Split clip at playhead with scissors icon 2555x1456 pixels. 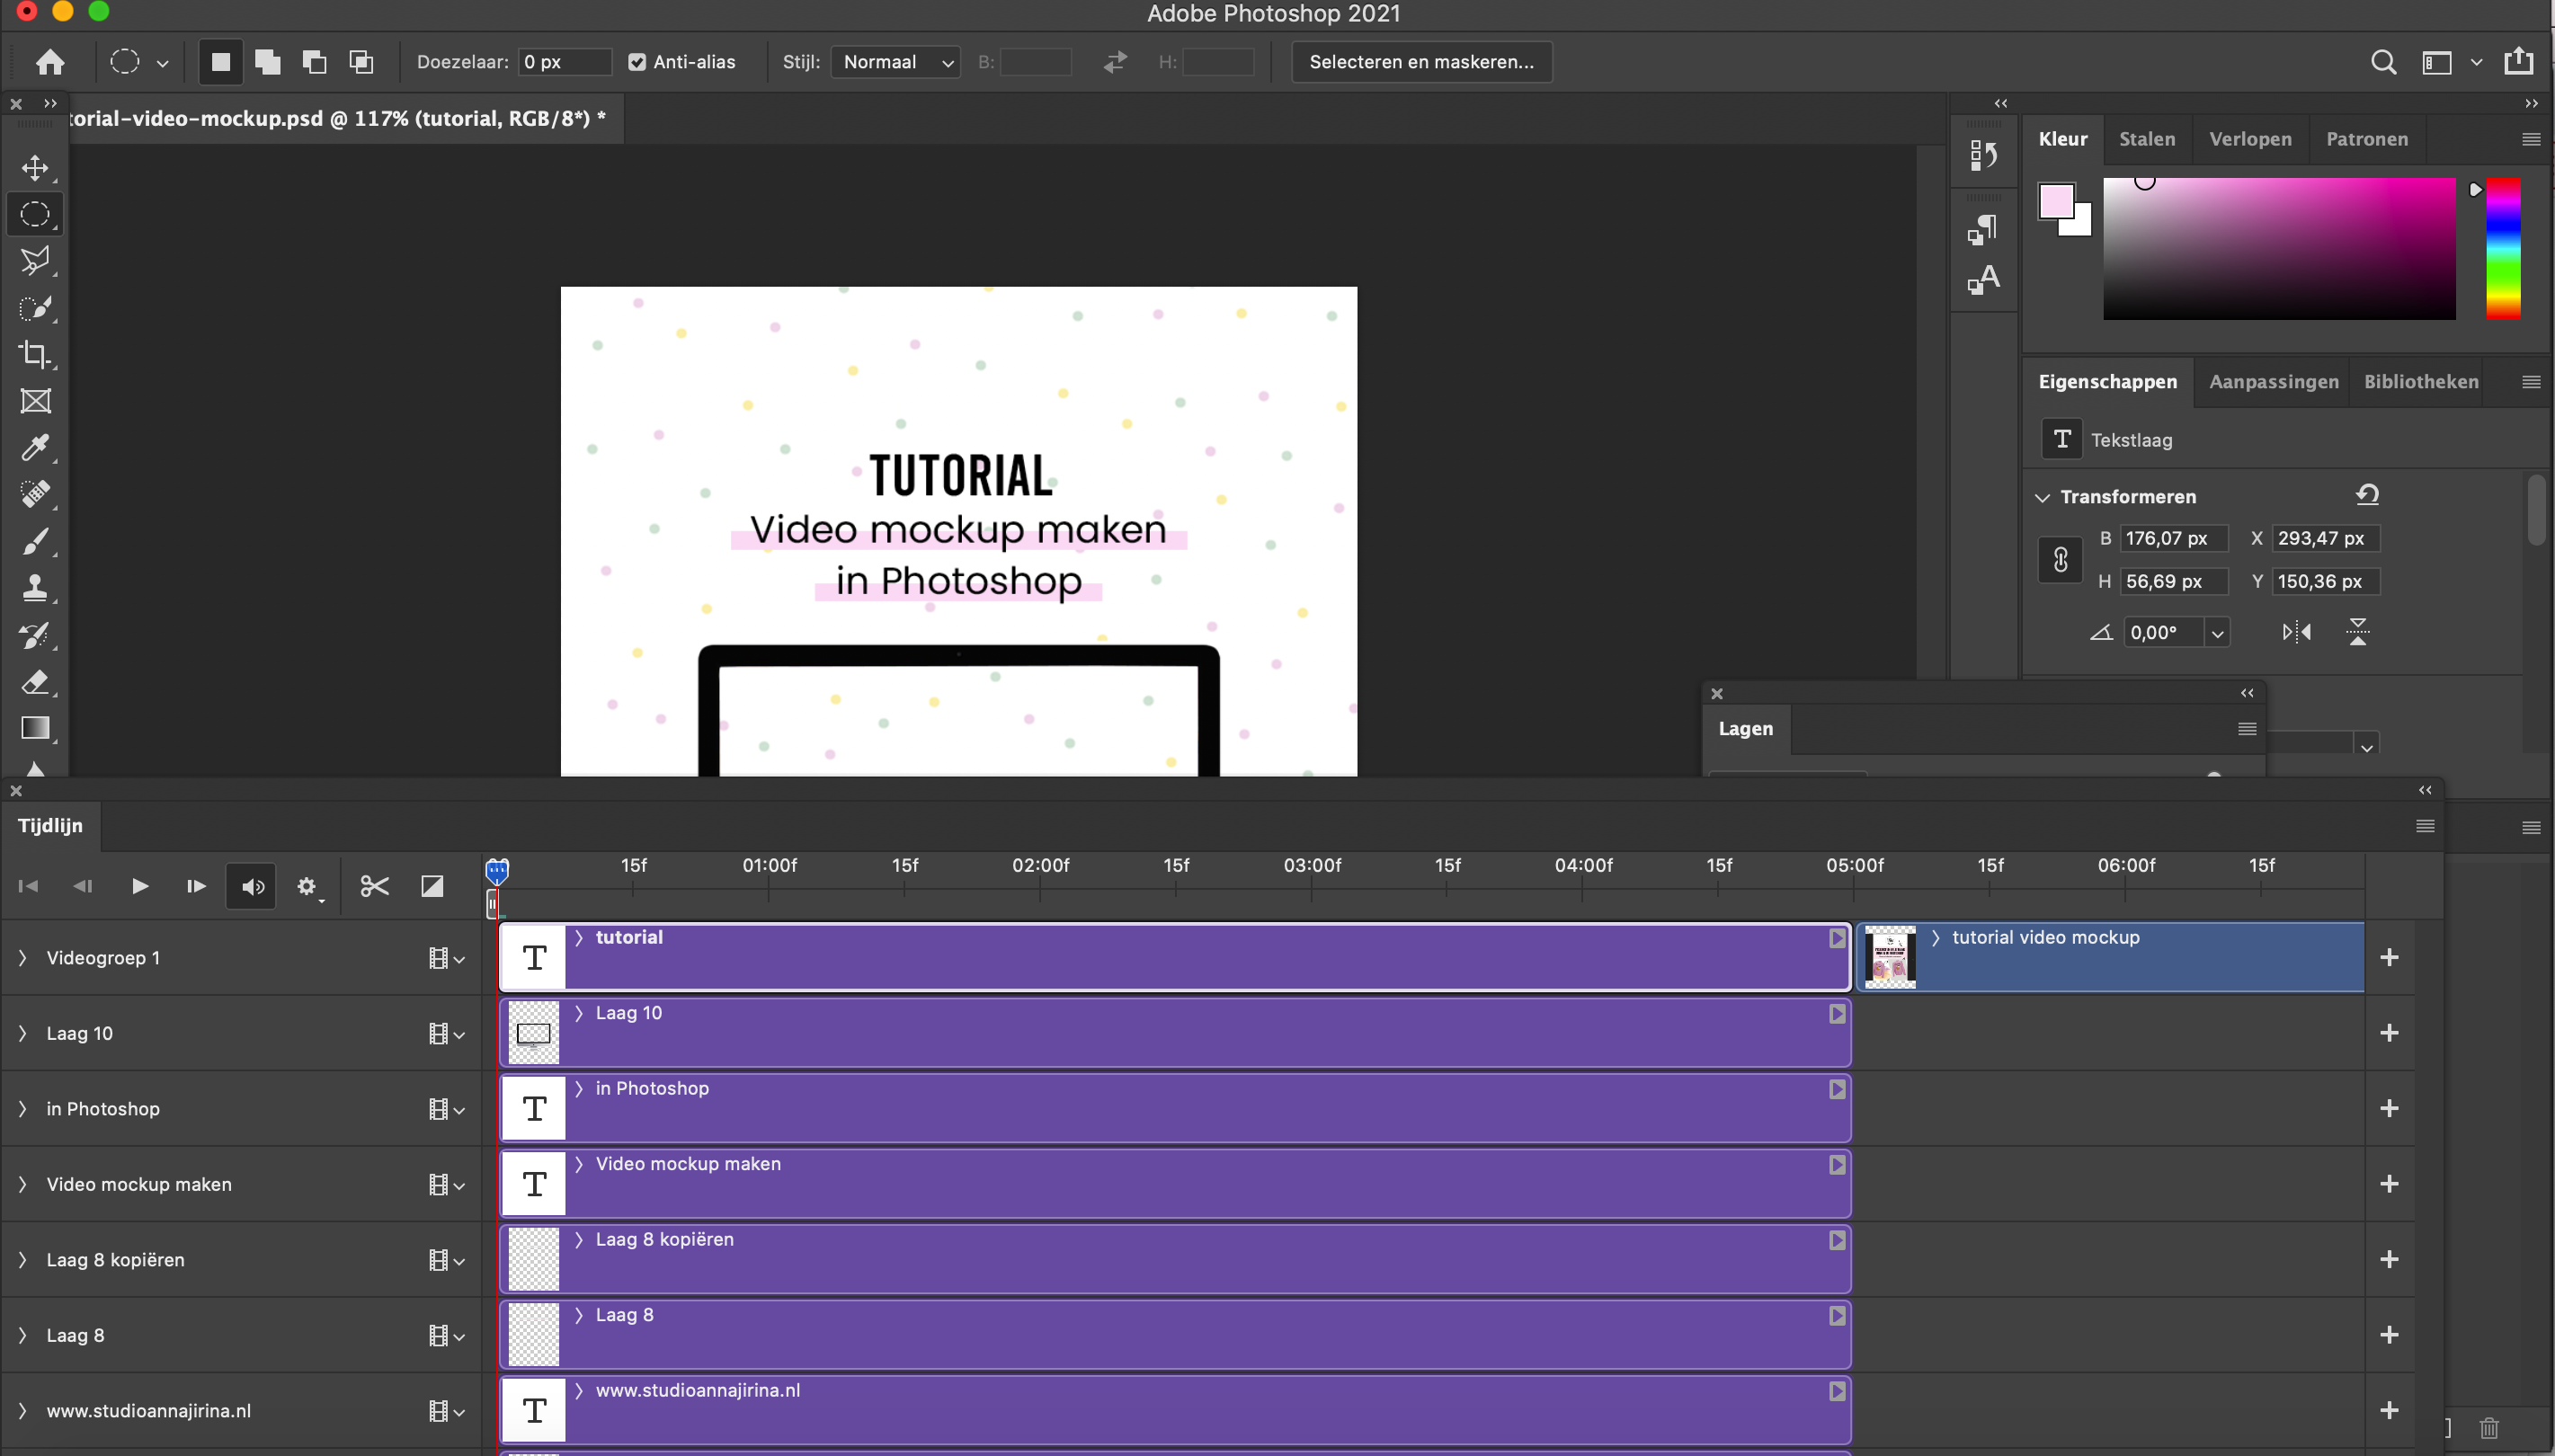click(x=373, y=886)
